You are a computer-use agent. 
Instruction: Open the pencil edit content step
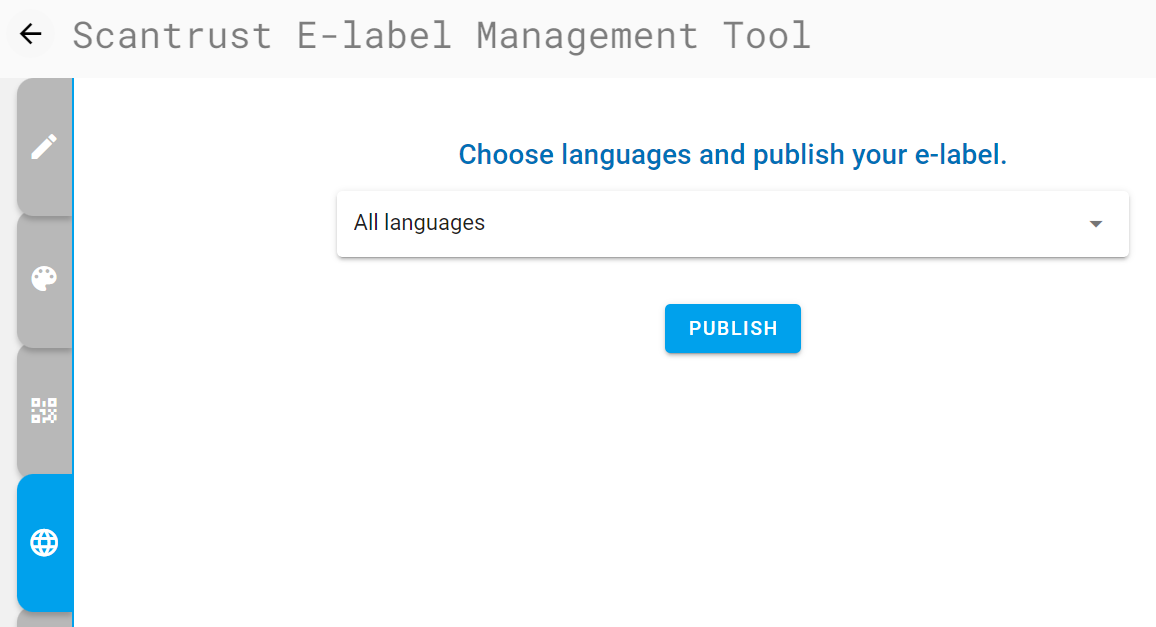click(44, 146)
